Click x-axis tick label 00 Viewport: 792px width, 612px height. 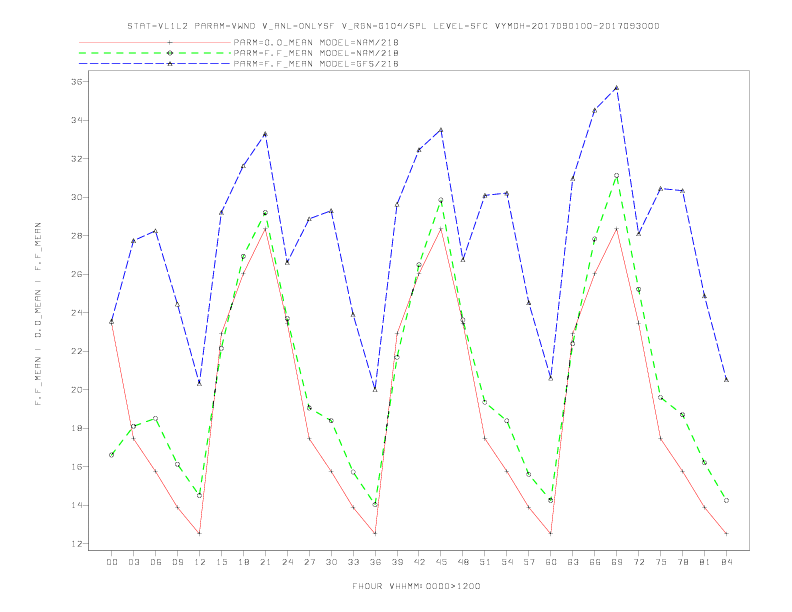(x=112, y=562)
